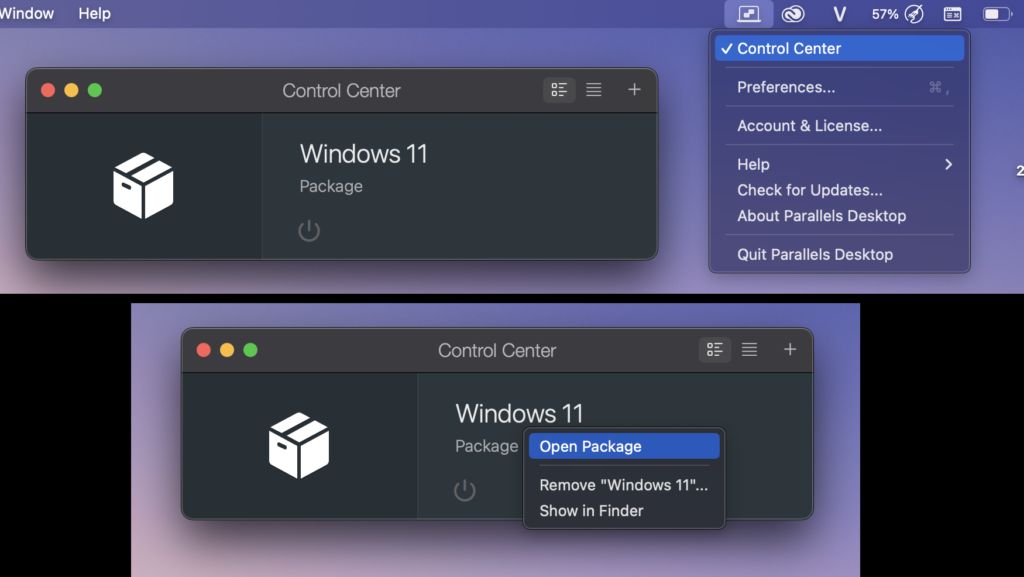Choose Remove "Windows 11"... context item
This screenshot has width=1024, height=577.
(x=624, y=485)
